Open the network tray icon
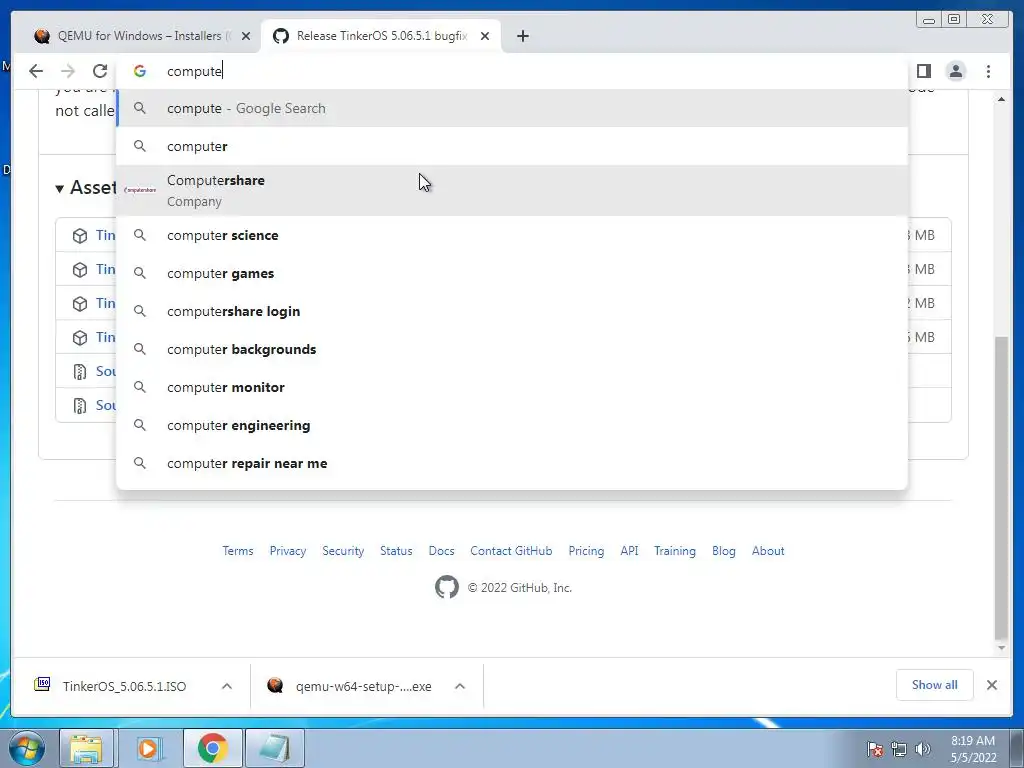This screenshot has height=768, width=1024. 899,749
